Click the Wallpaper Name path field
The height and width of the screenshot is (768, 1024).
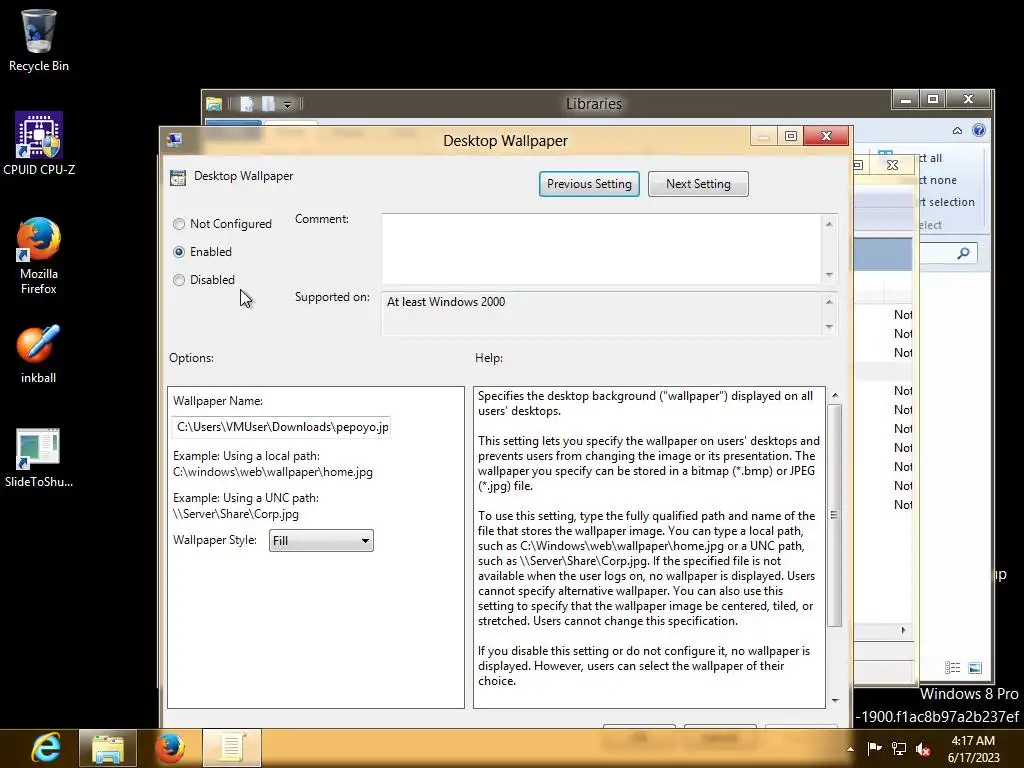tap(281, 427)
